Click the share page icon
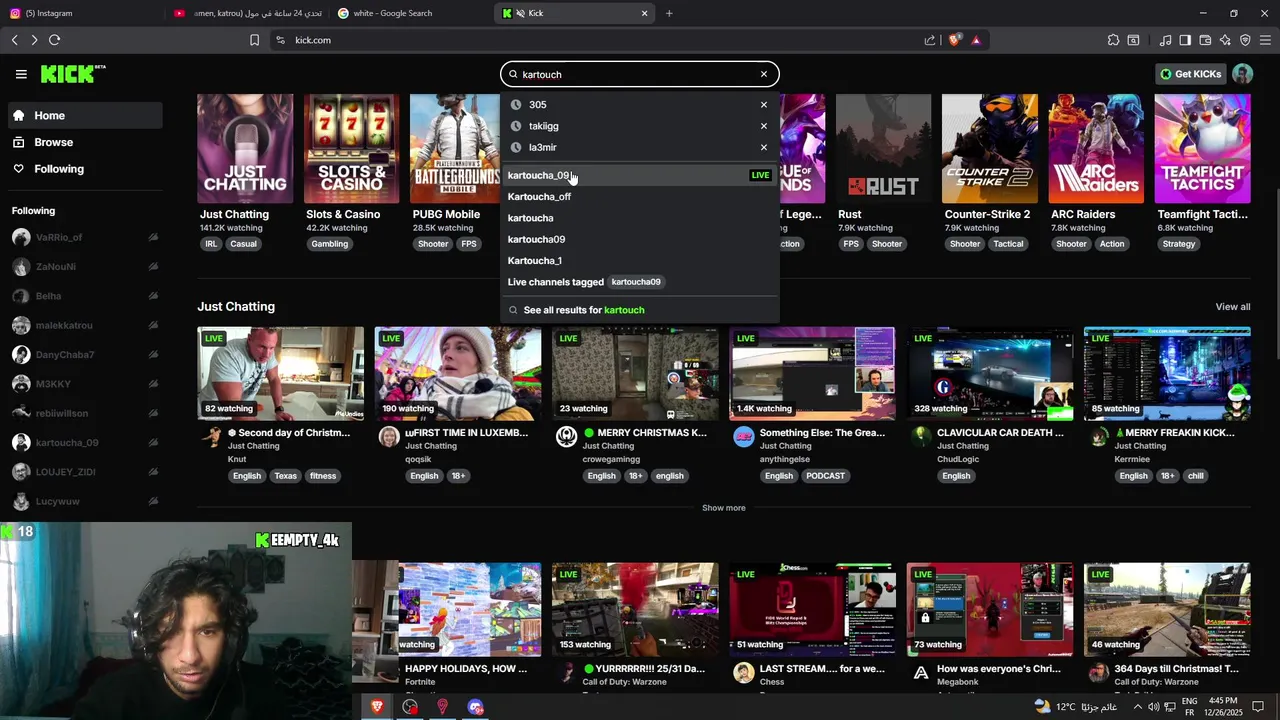The height and width of the screenshot is (720, 1280). coord(930,40)
